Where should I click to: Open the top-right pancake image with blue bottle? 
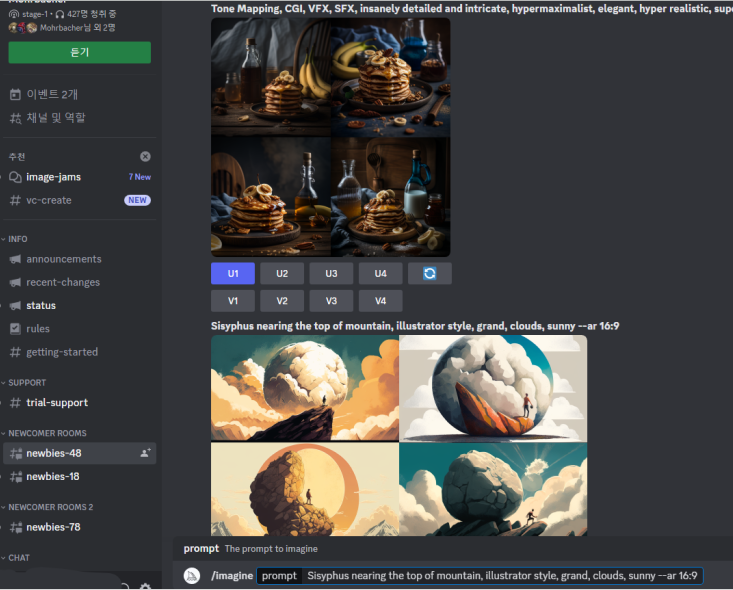(x=391, y=77)
